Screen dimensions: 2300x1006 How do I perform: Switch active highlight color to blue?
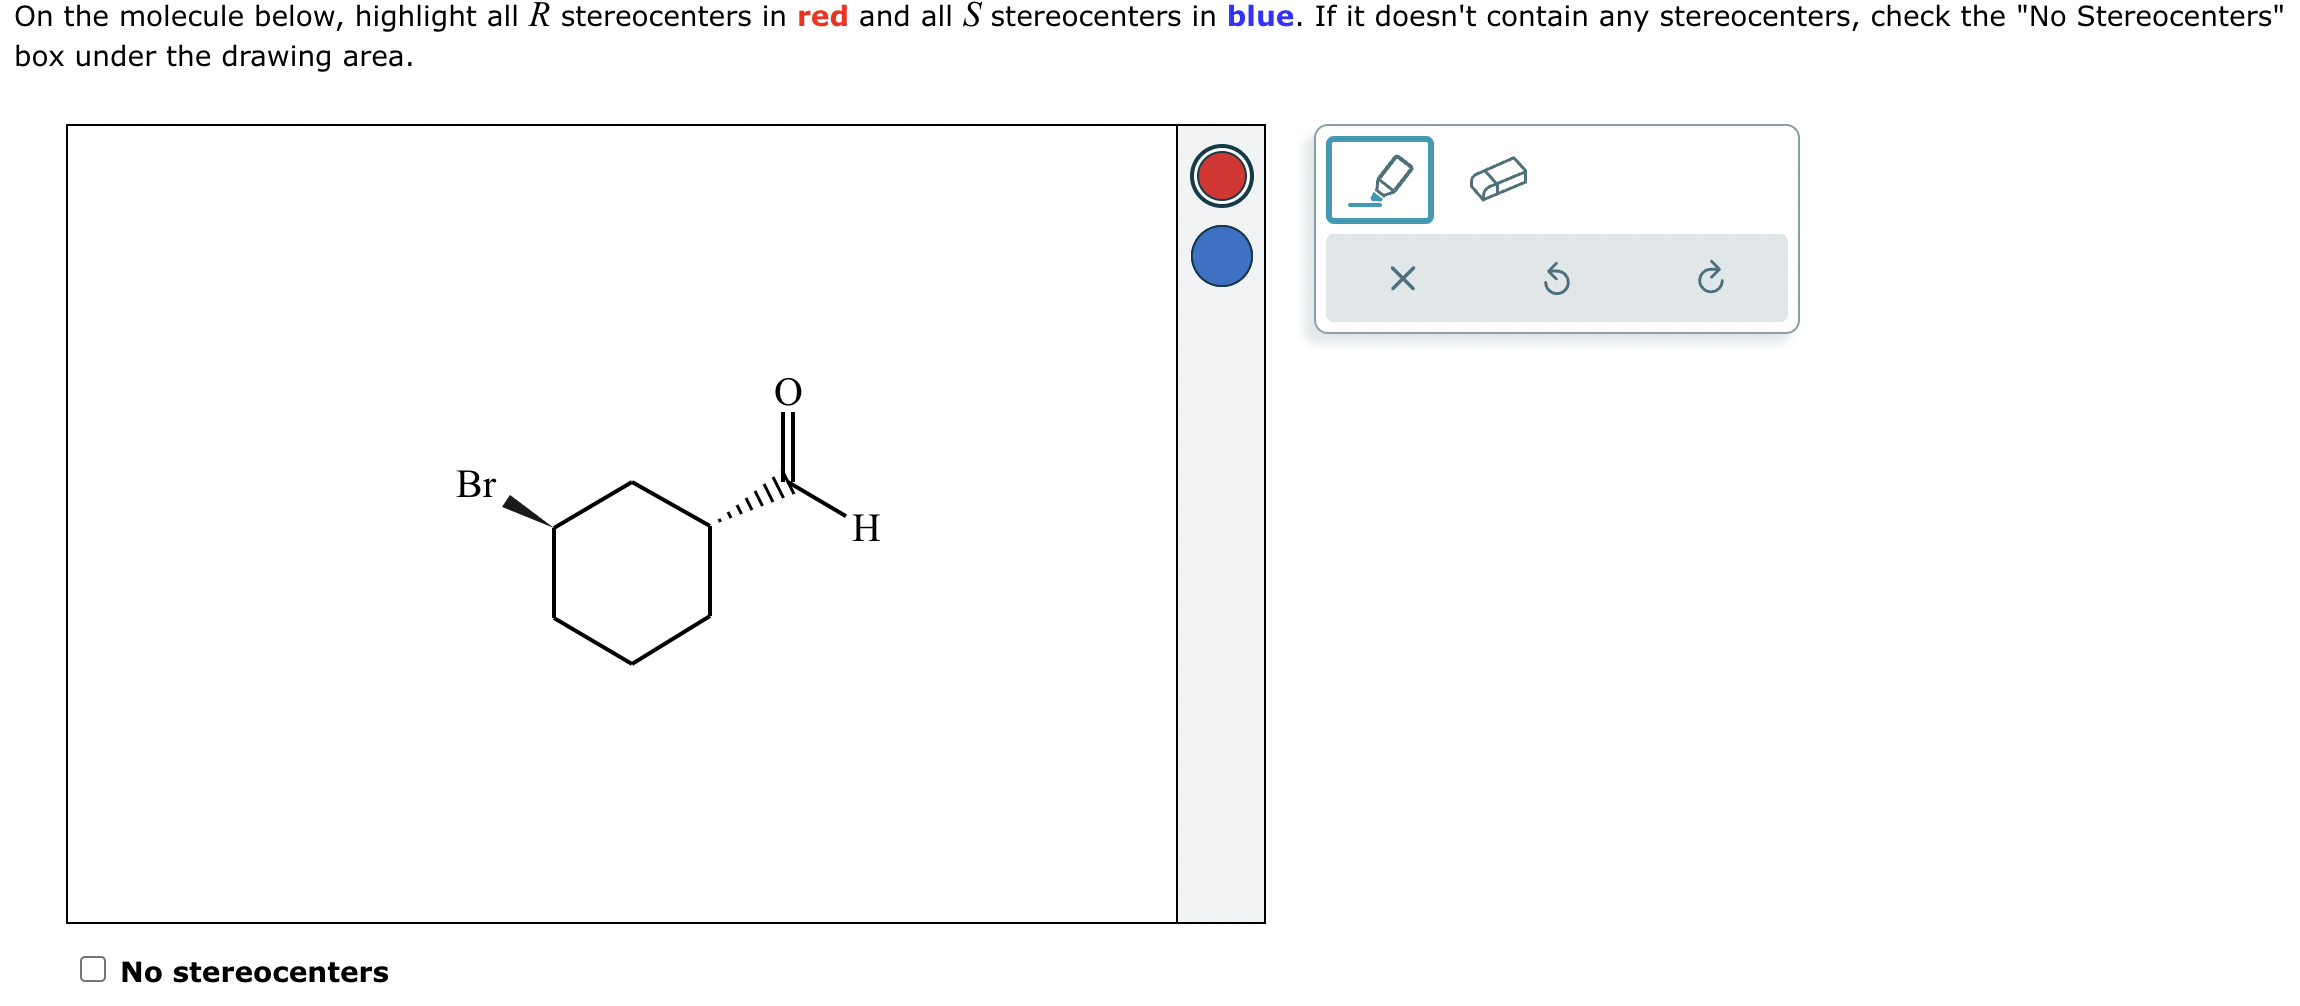pyautogui.click(x=1221, y=257)
